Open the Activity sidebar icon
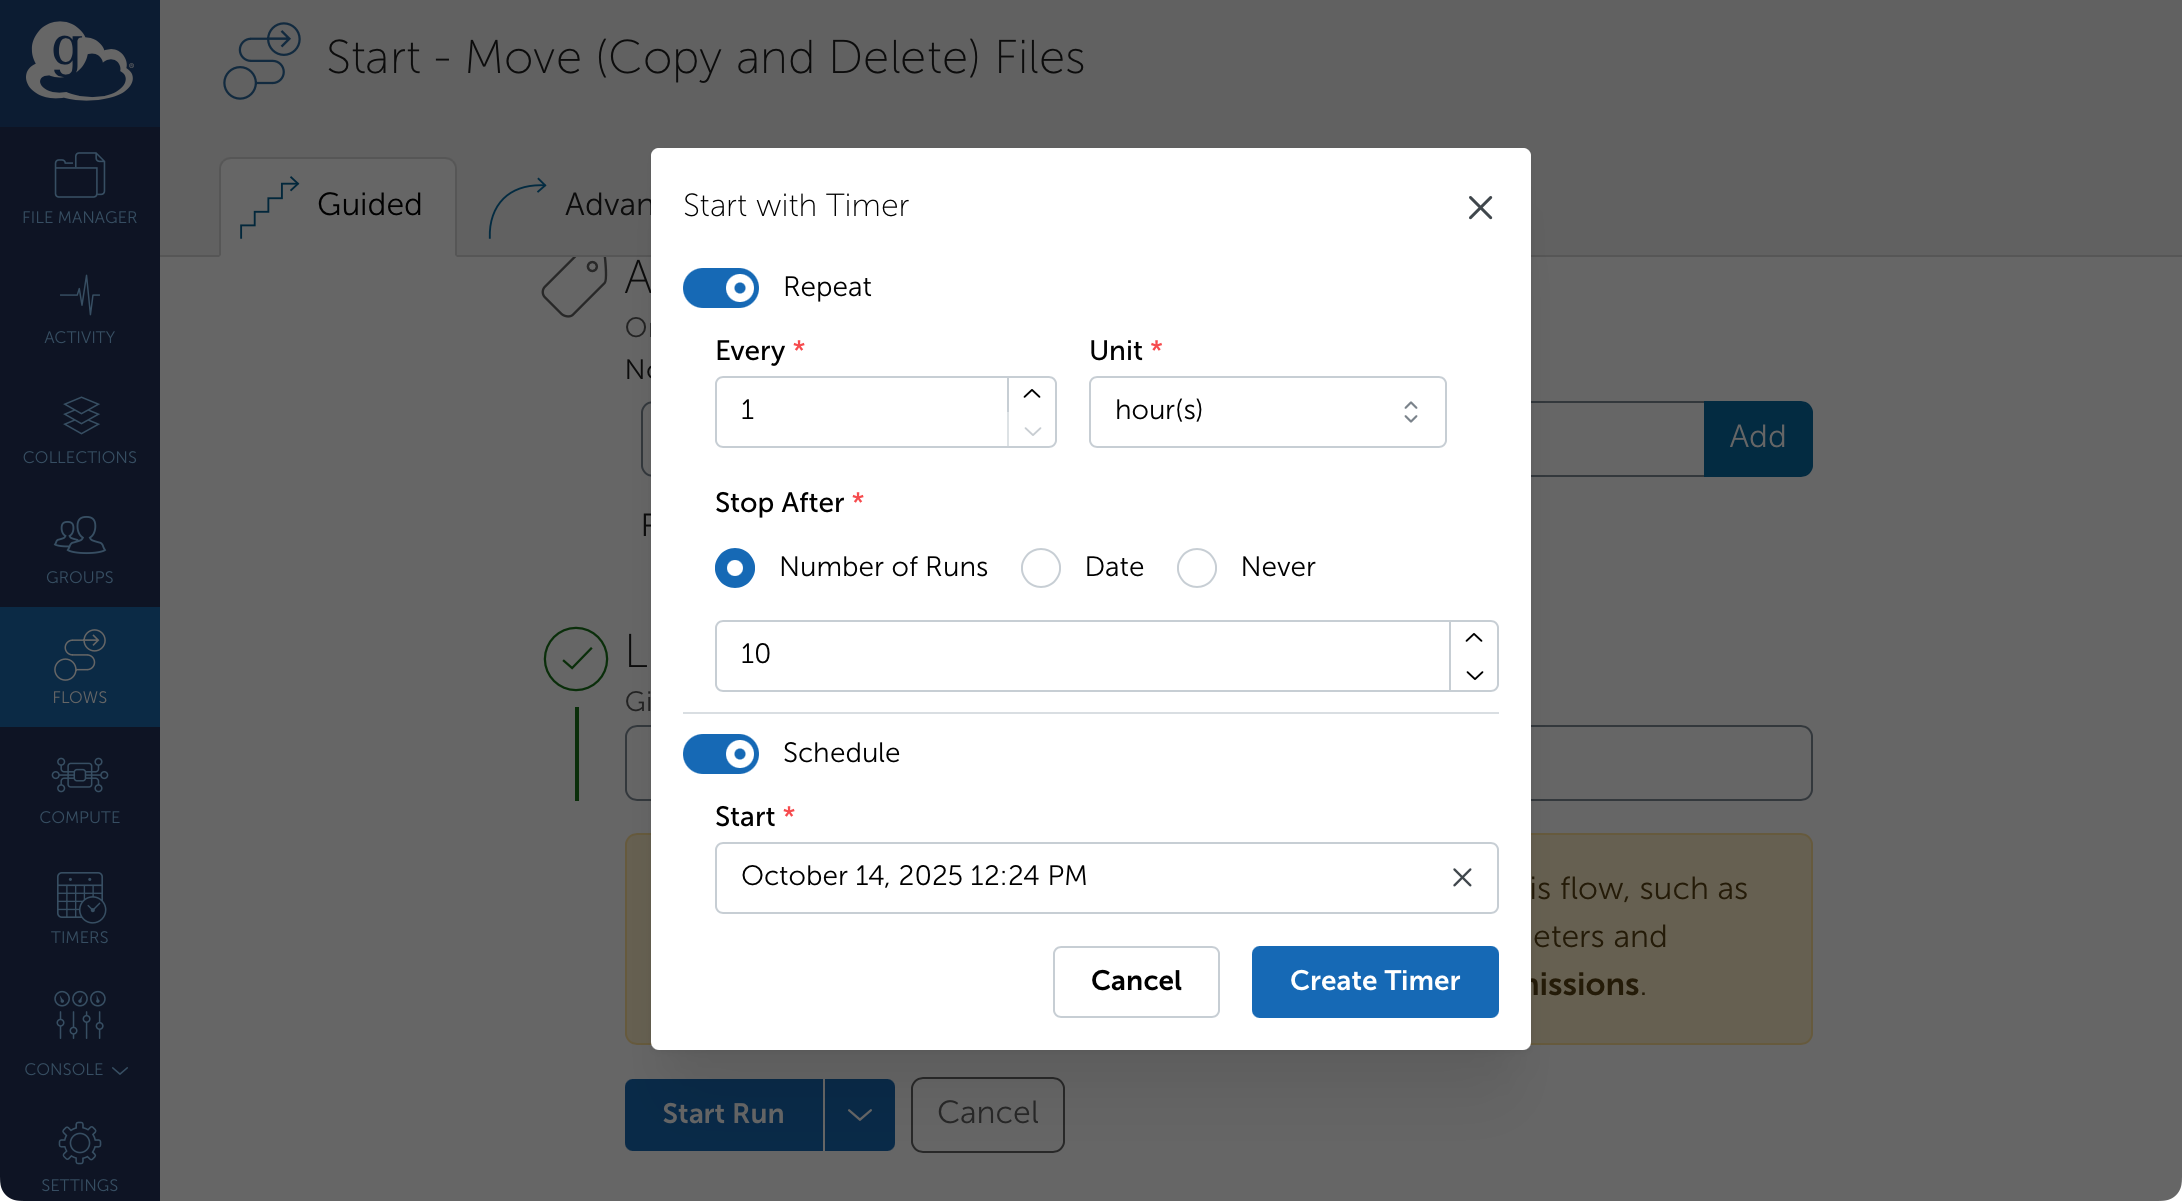The width and height of the screenshot is (2182, 1201). [x=79, y=308]
